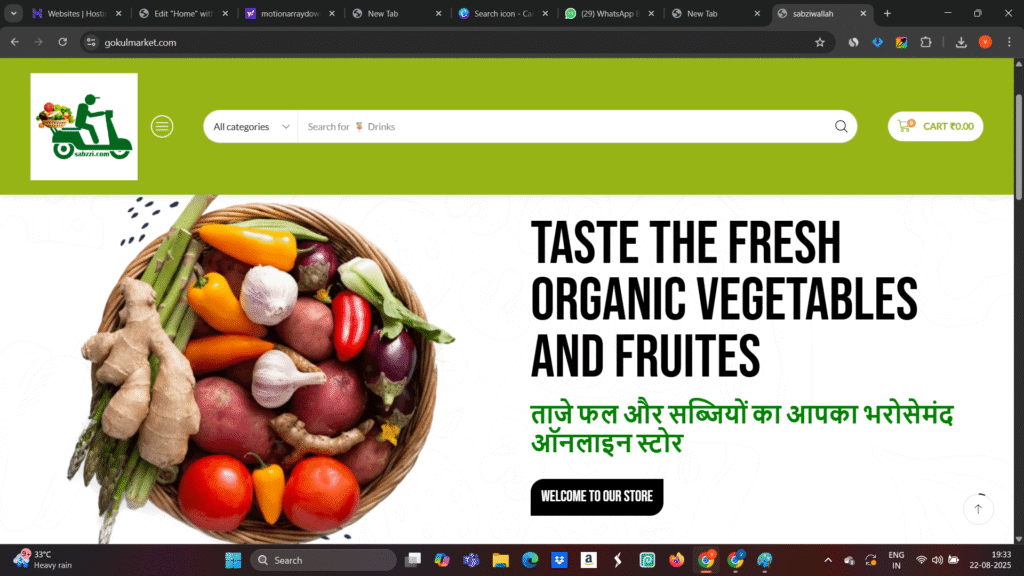Open the CART ₹0.00 button
Image resolution: width=1024 pixels, height=576 pixels.
point(935,126)
